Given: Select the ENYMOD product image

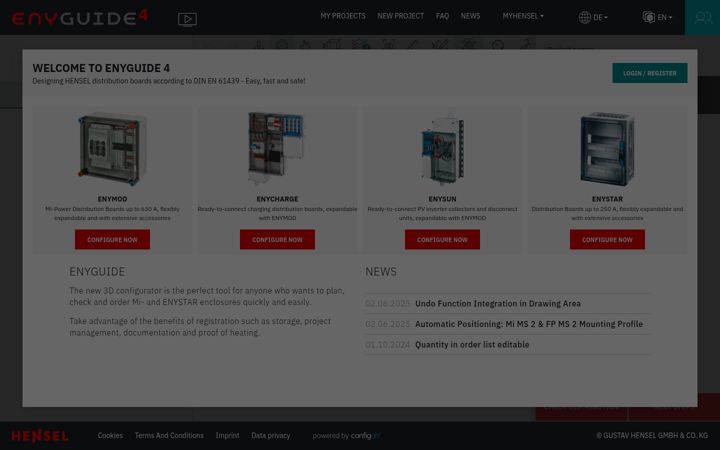Looking at the screenshot, I should pyautogui.click(x=111, y=149).
